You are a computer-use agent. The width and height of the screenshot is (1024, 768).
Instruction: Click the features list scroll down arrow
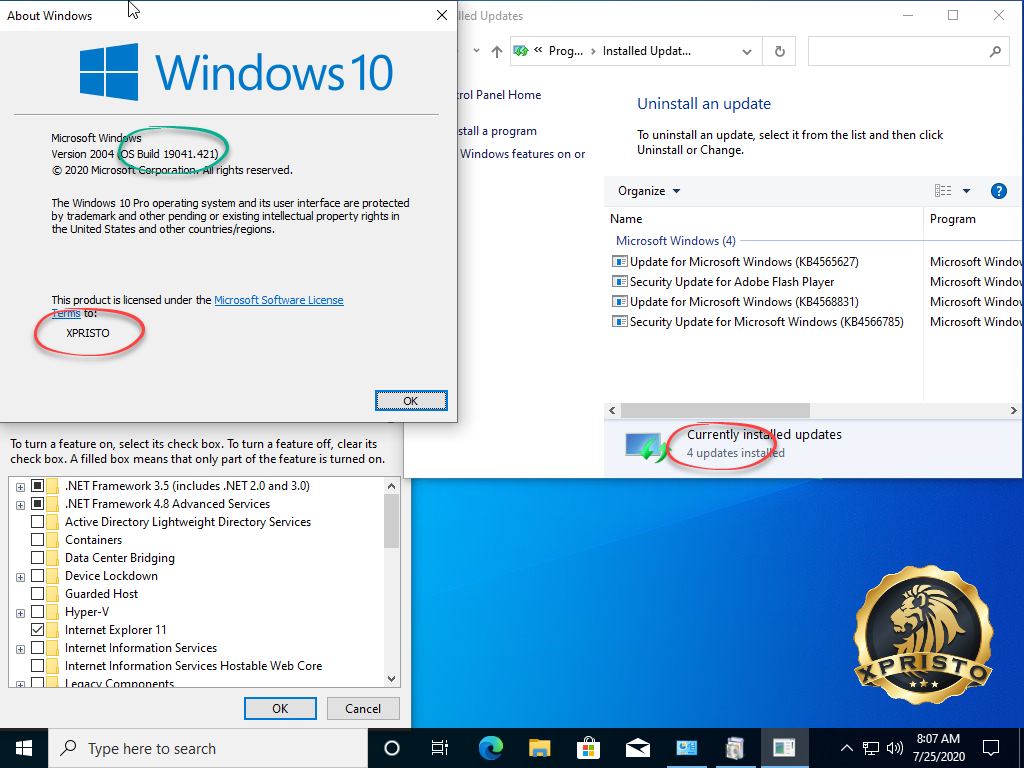(x=391, y=679)
